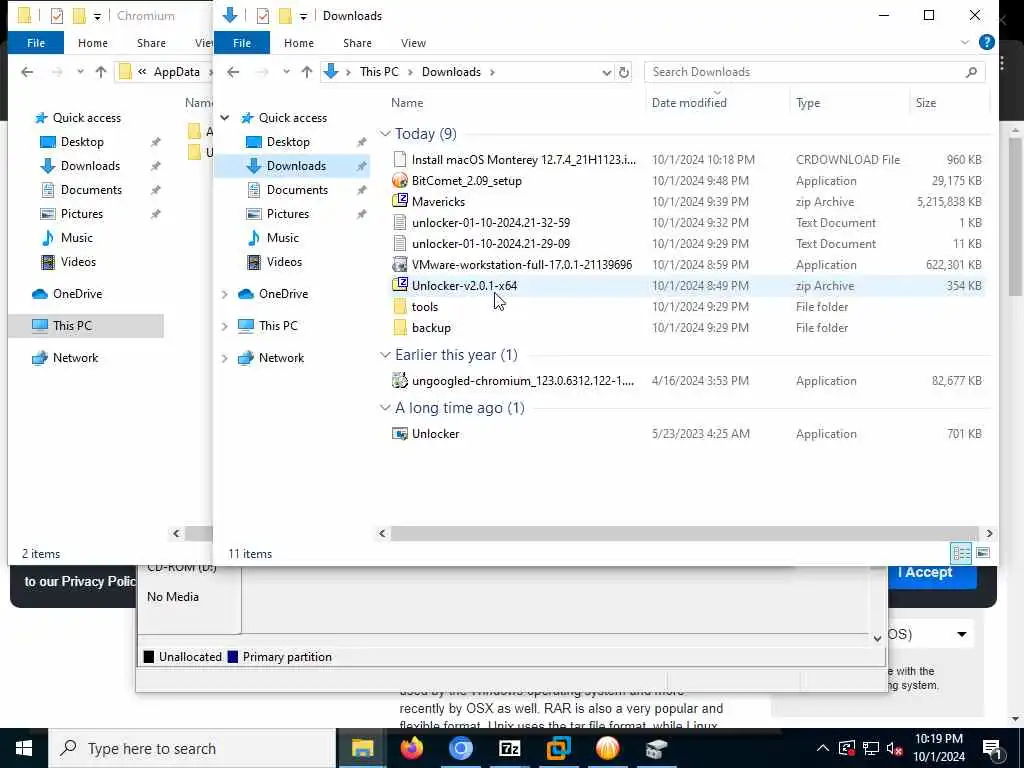Open the Home tab in Downloads window
Viewport: 1024px width, 768px height.
pos(298,42)
